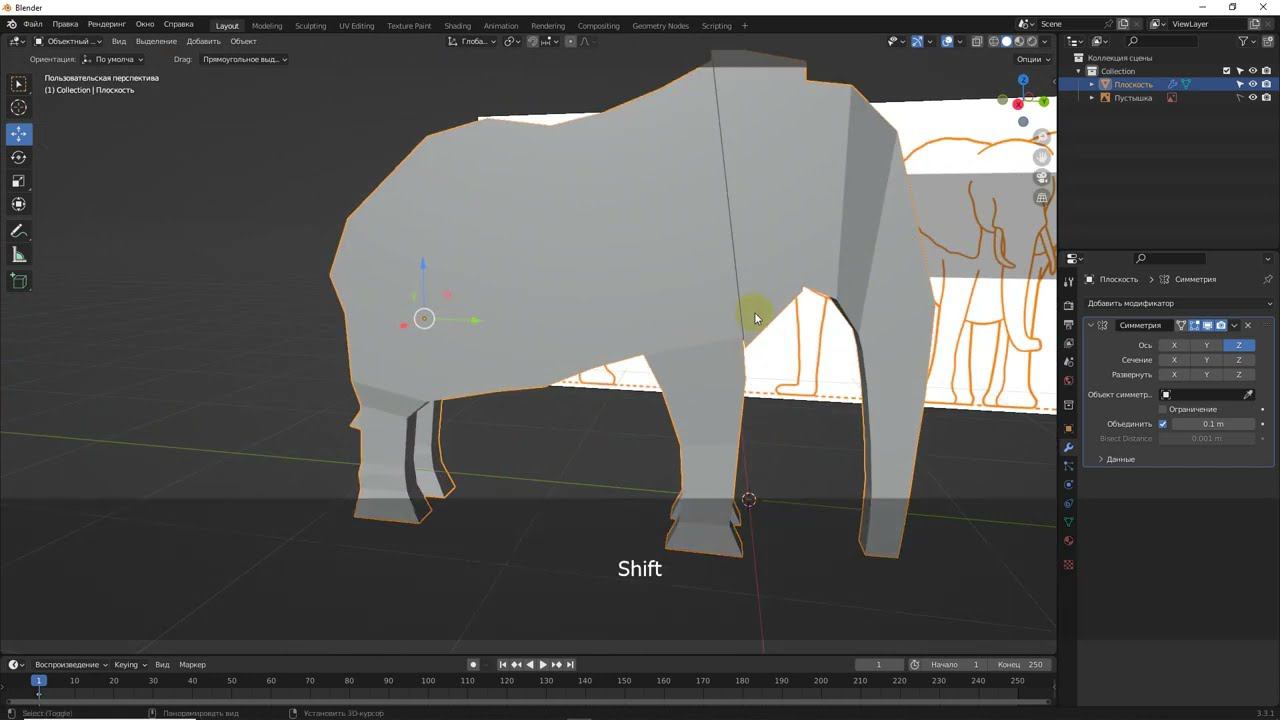Viewport: 1280px width, 720px height.
Task: Open the Рендеринг menu
Action: click(106, 24)
